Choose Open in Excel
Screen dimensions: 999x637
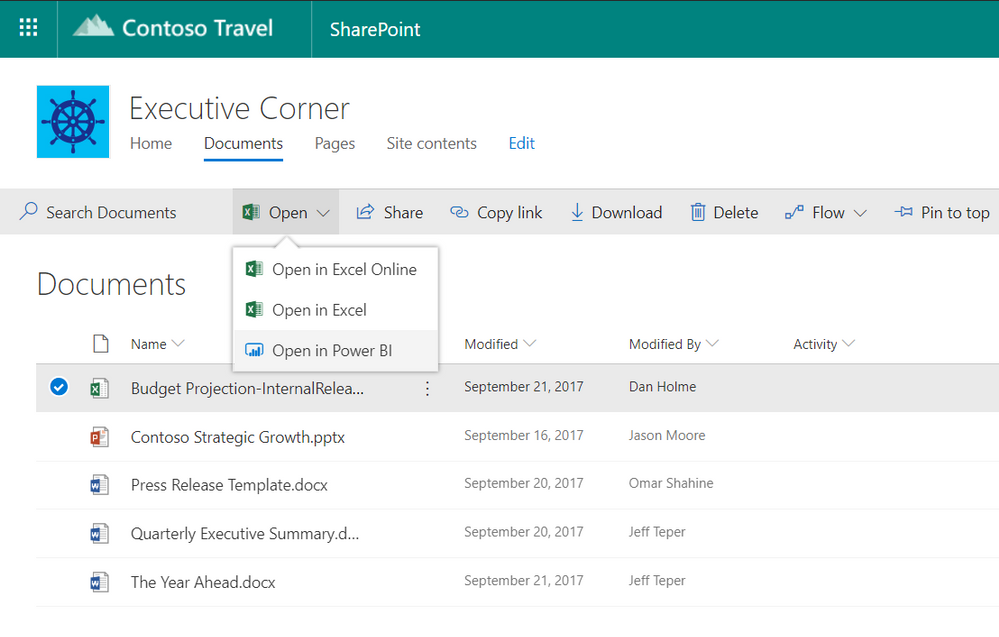tap(336, 310)
